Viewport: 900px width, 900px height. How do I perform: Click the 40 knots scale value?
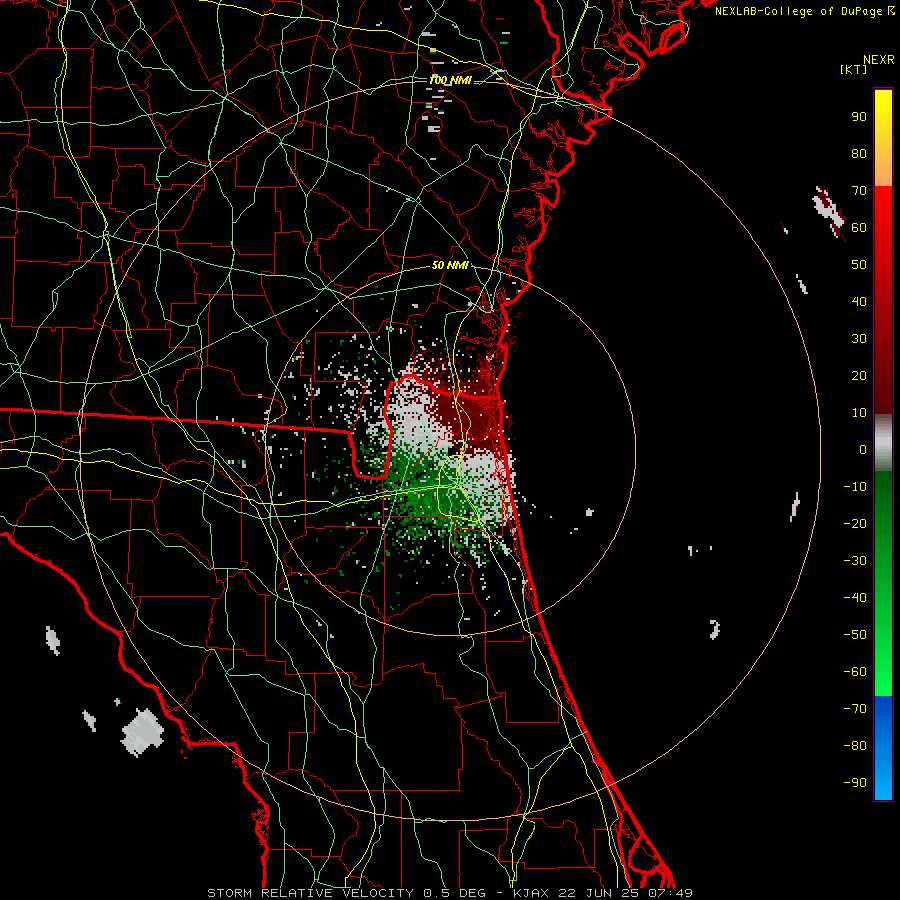click(859, 301)
